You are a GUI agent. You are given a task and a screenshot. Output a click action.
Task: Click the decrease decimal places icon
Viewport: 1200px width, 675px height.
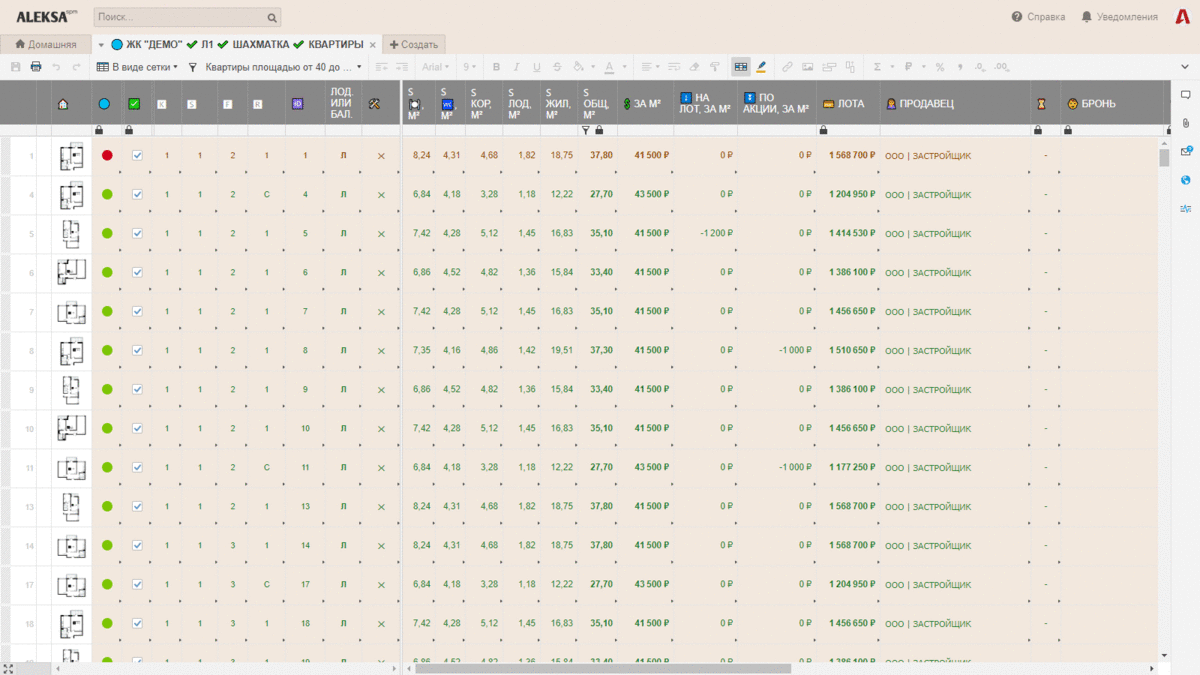[x=979, y=67]
